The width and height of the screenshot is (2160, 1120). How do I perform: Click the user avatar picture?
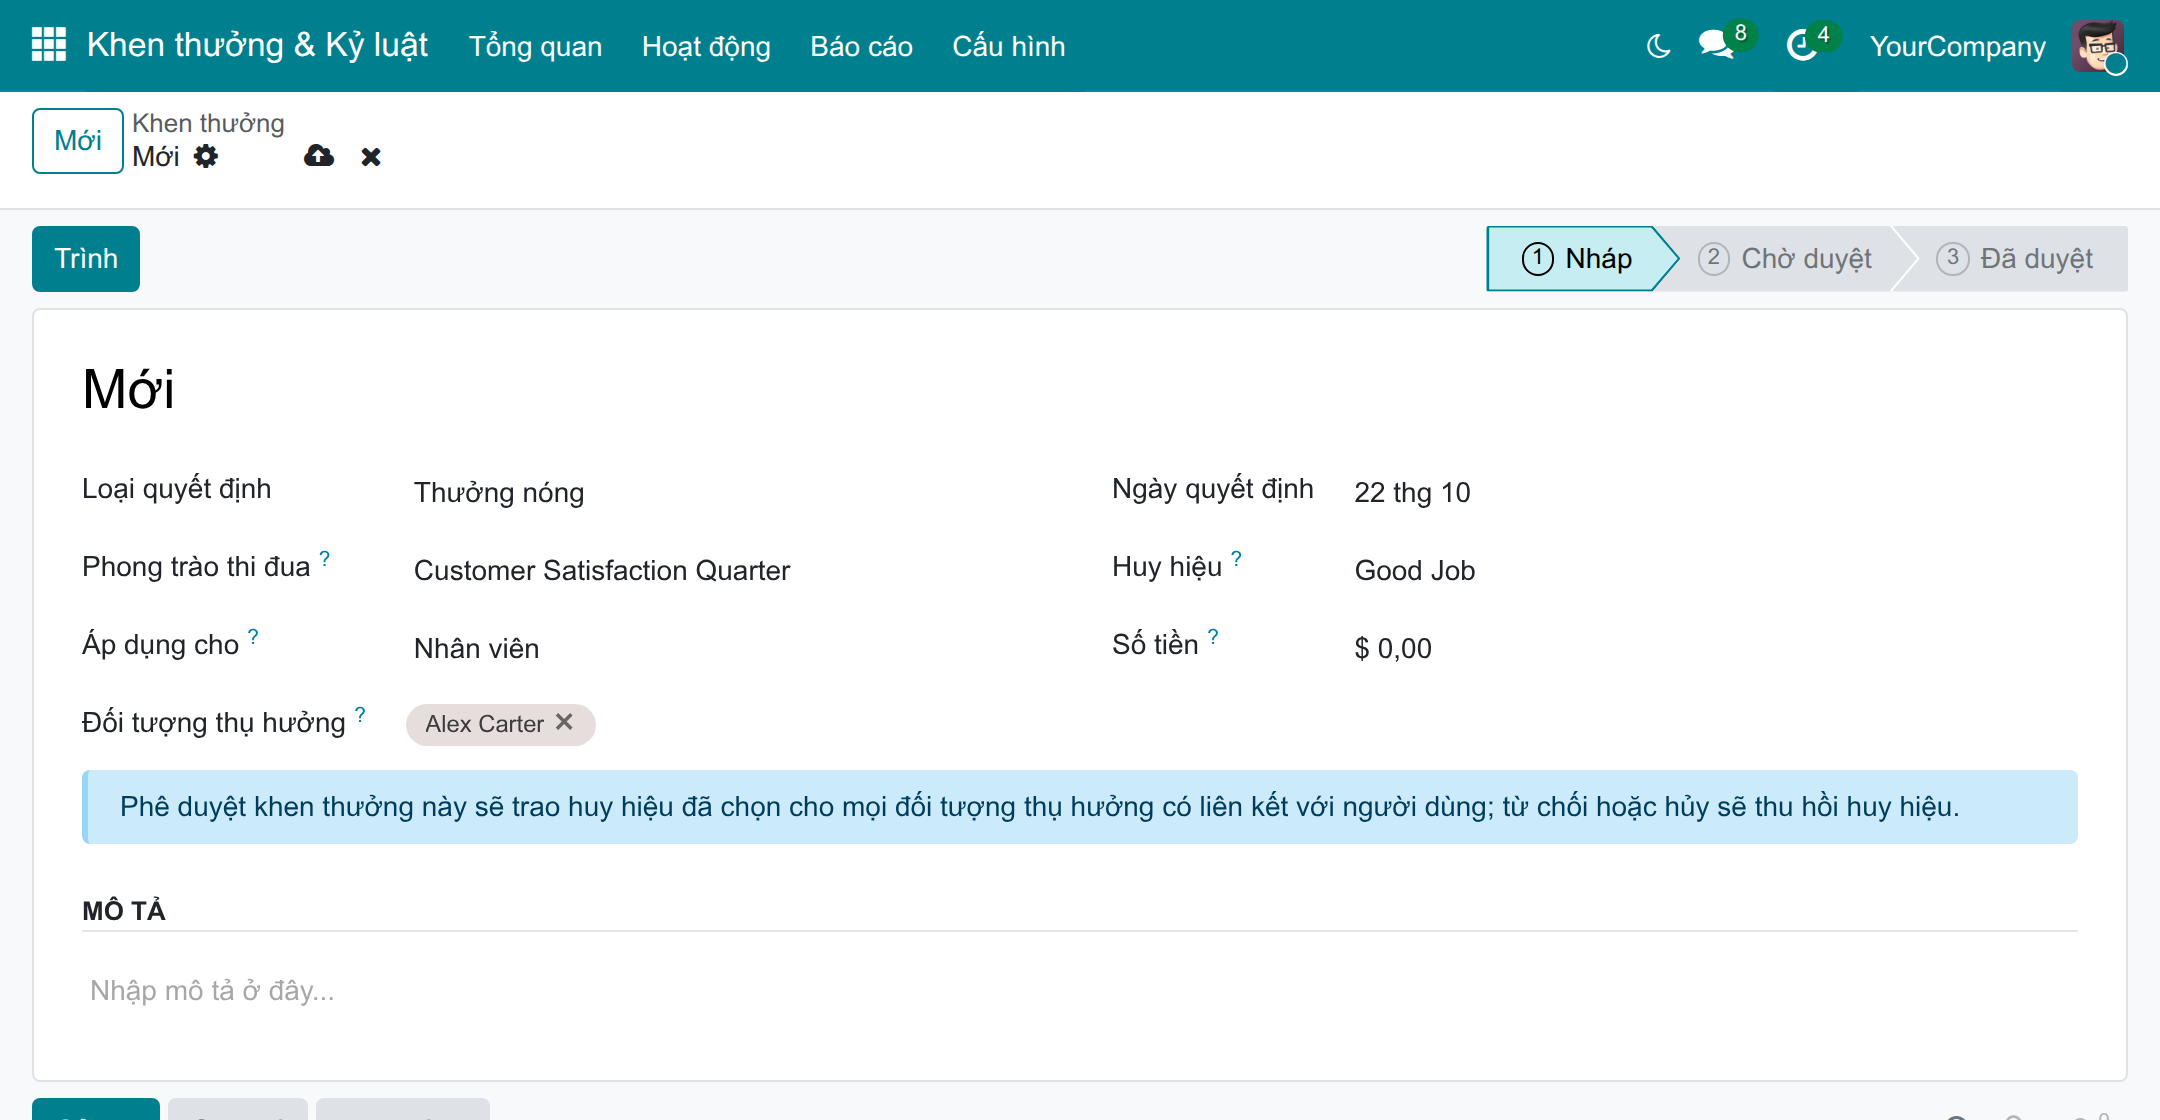click(x=2098, y=46)
